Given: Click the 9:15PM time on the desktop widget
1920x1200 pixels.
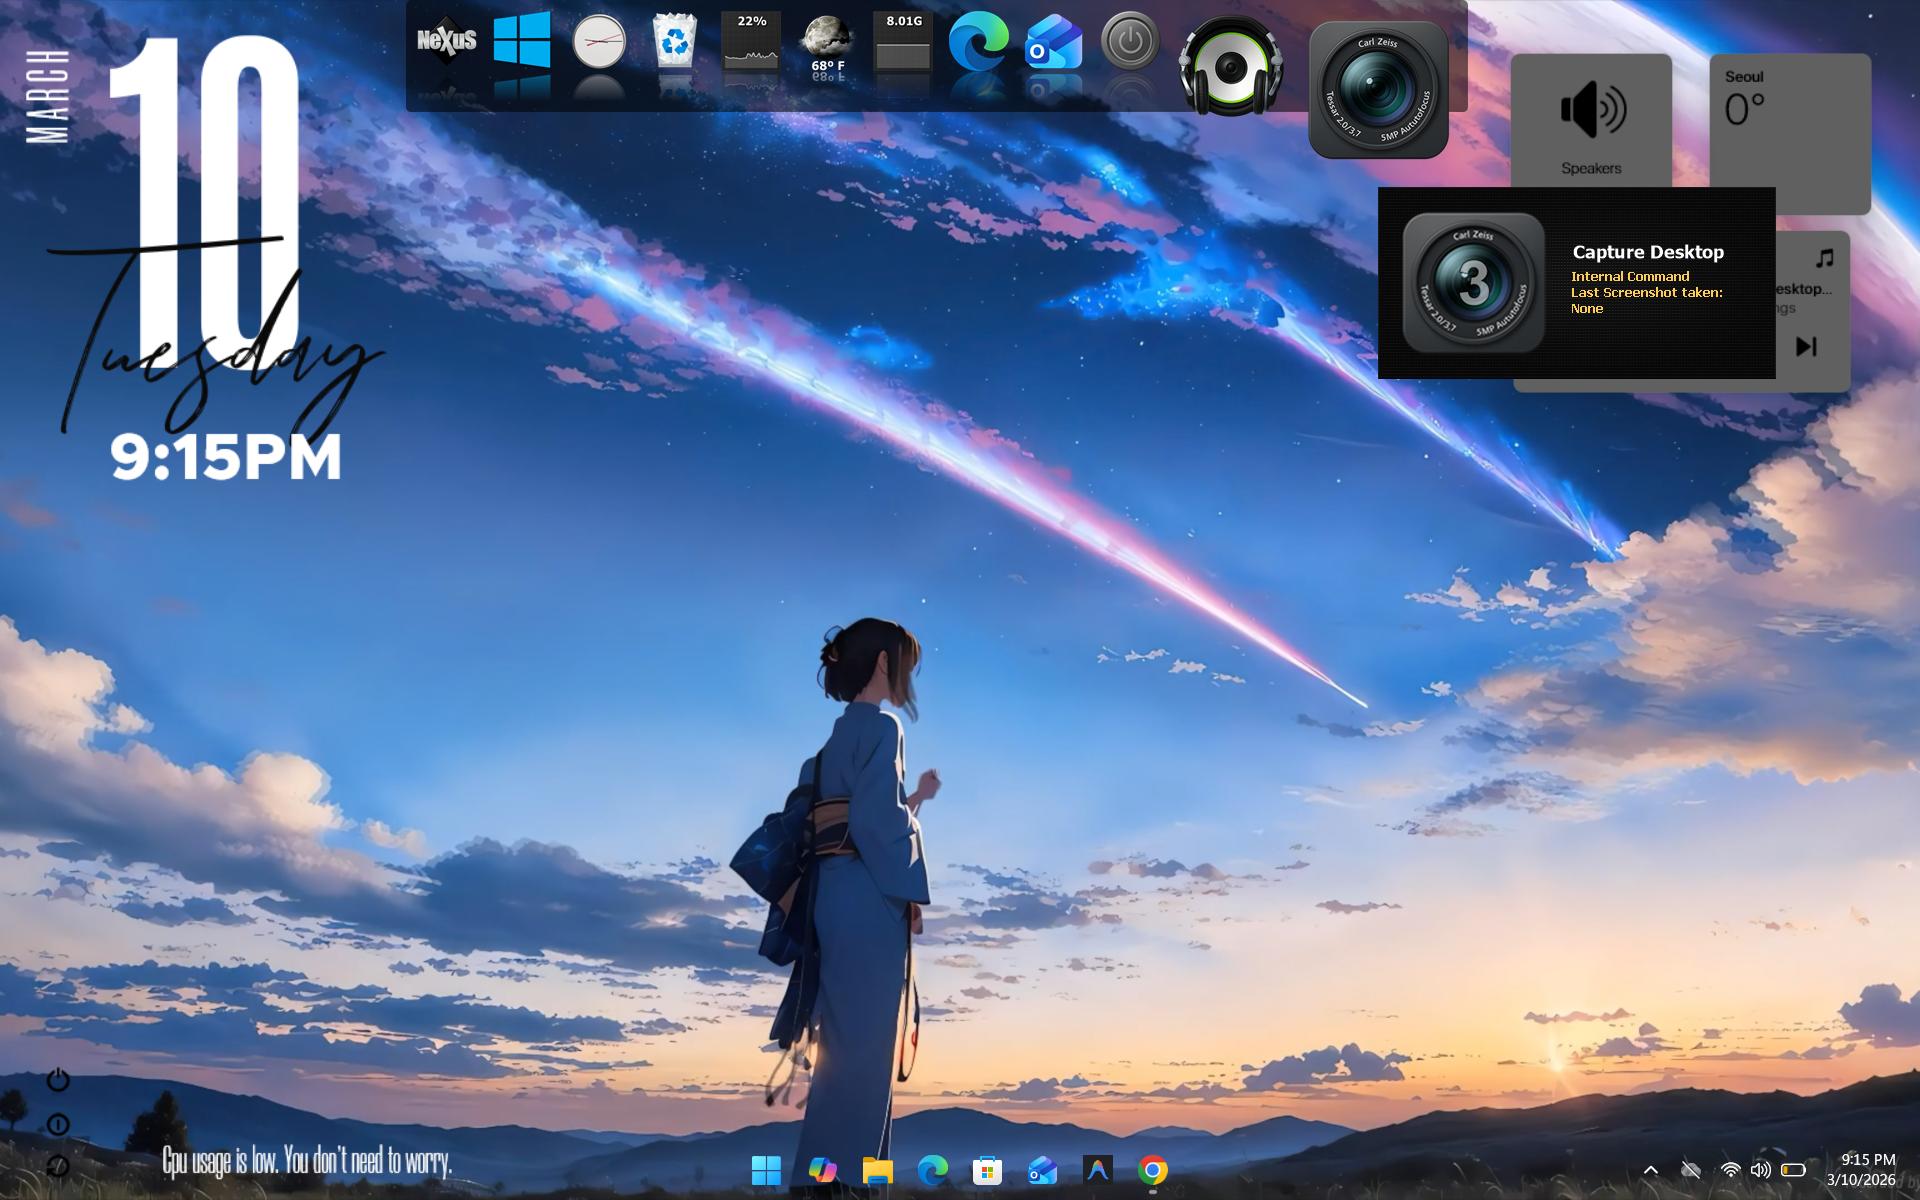Looking at the screenshot, I should pos(226,457).
